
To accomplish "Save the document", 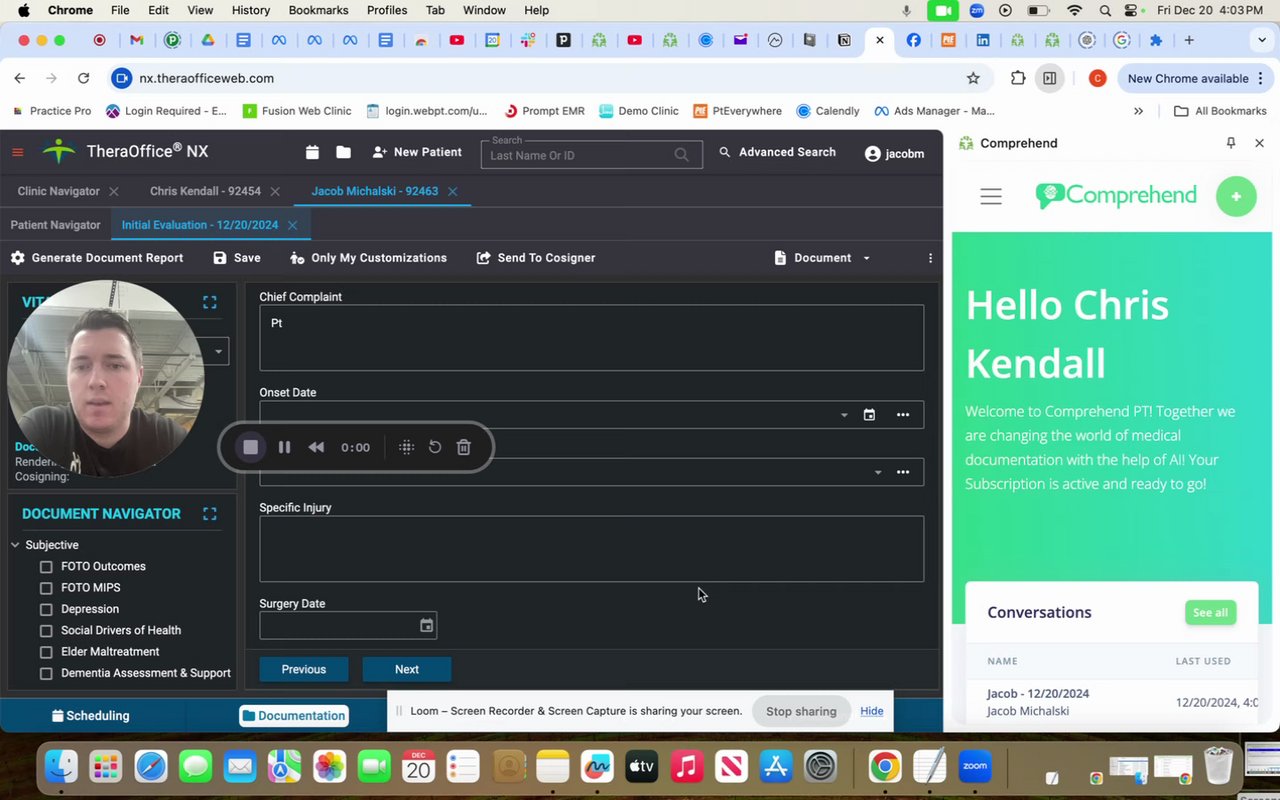I will click(237, 258).
